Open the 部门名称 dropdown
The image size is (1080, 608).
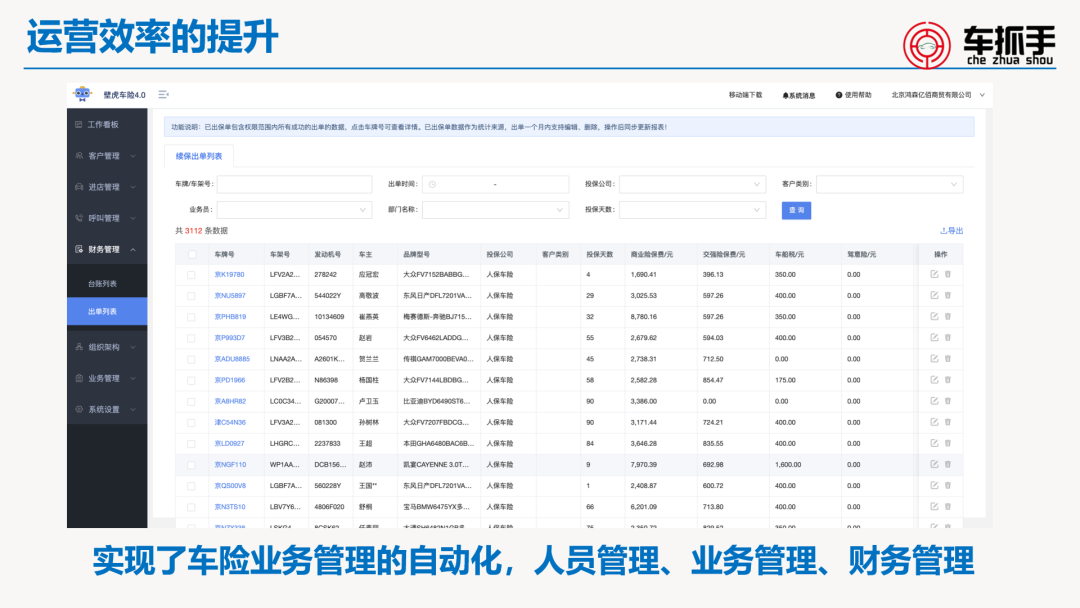coord(495,210)
